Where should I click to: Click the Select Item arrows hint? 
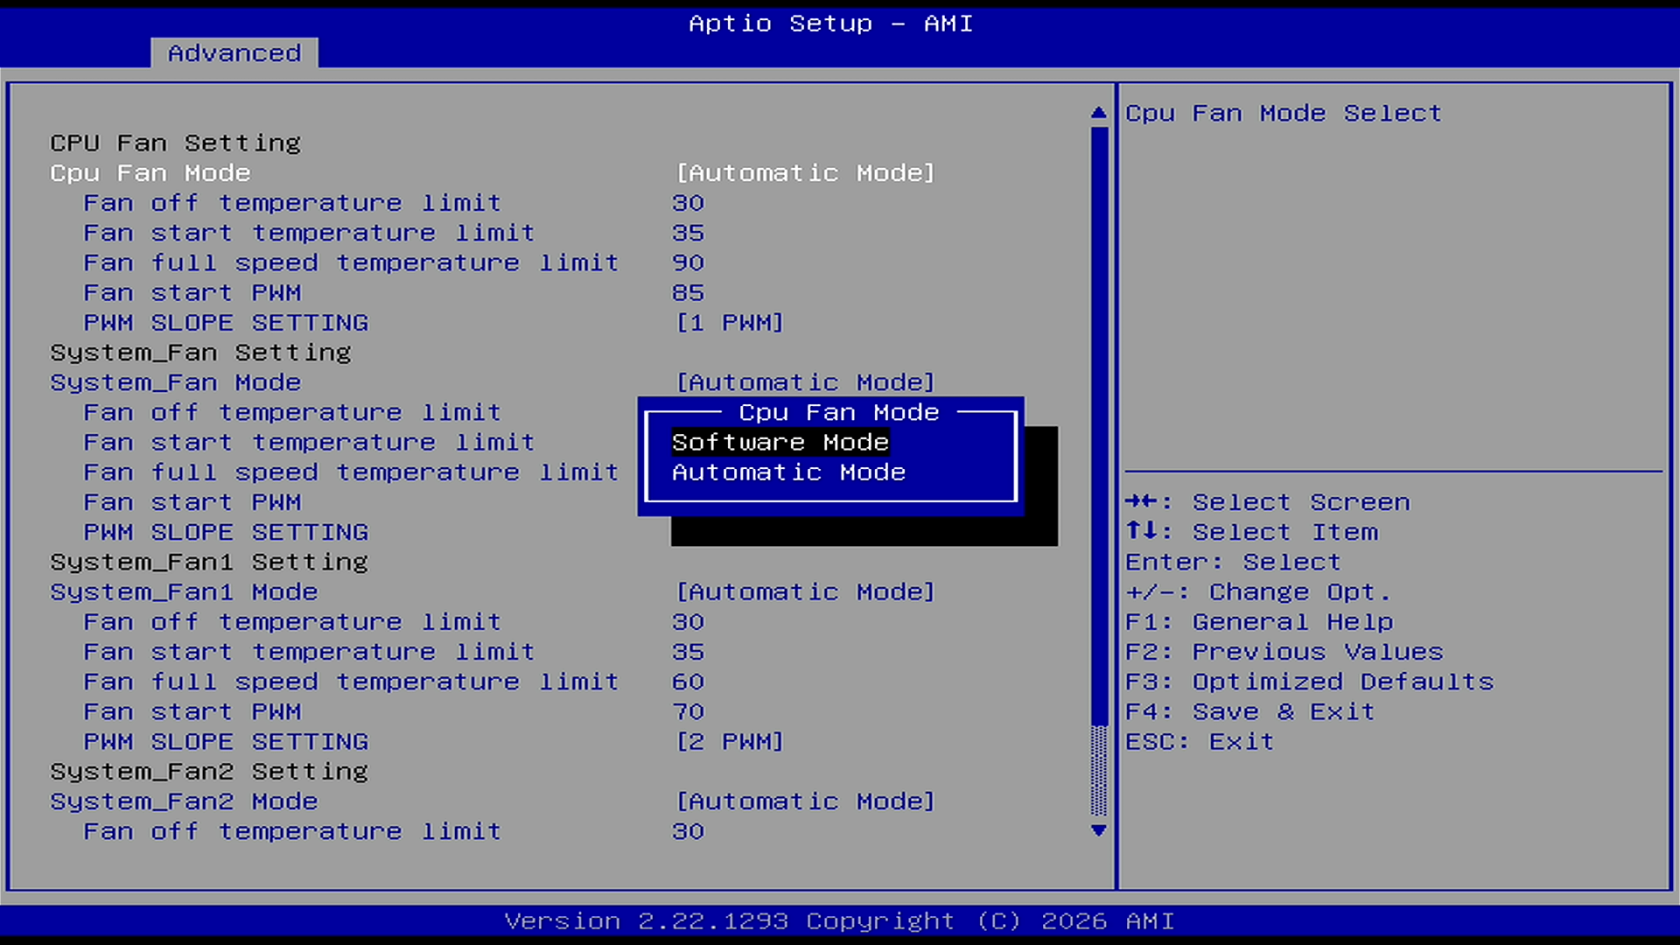click(x=1251, y=532)
